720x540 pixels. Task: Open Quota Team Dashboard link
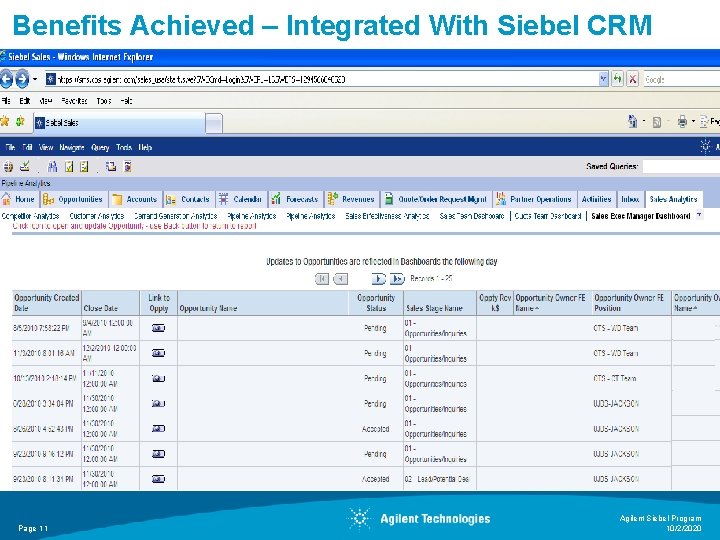pos(548,216)
